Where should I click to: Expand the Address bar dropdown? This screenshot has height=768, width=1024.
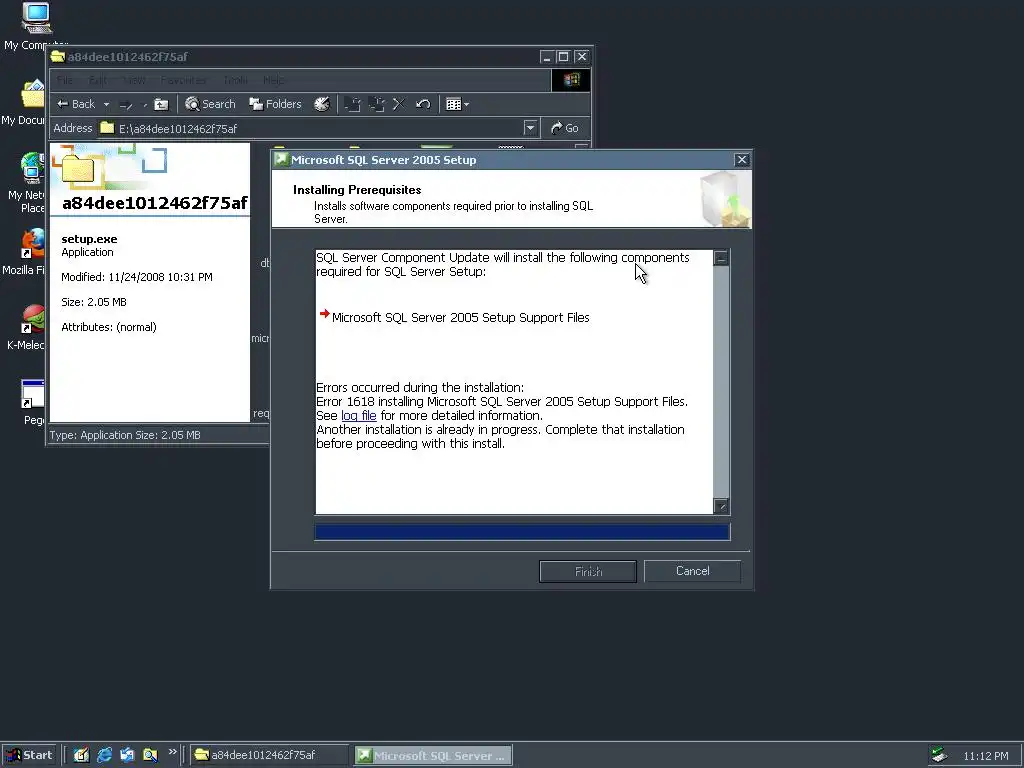tap(530, 128)
